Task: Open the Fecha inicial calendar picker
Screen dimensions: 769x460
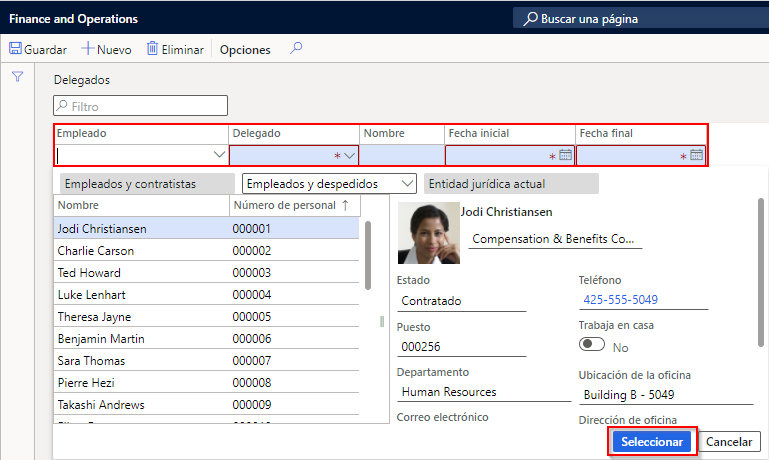Action: tap(565, 155)
